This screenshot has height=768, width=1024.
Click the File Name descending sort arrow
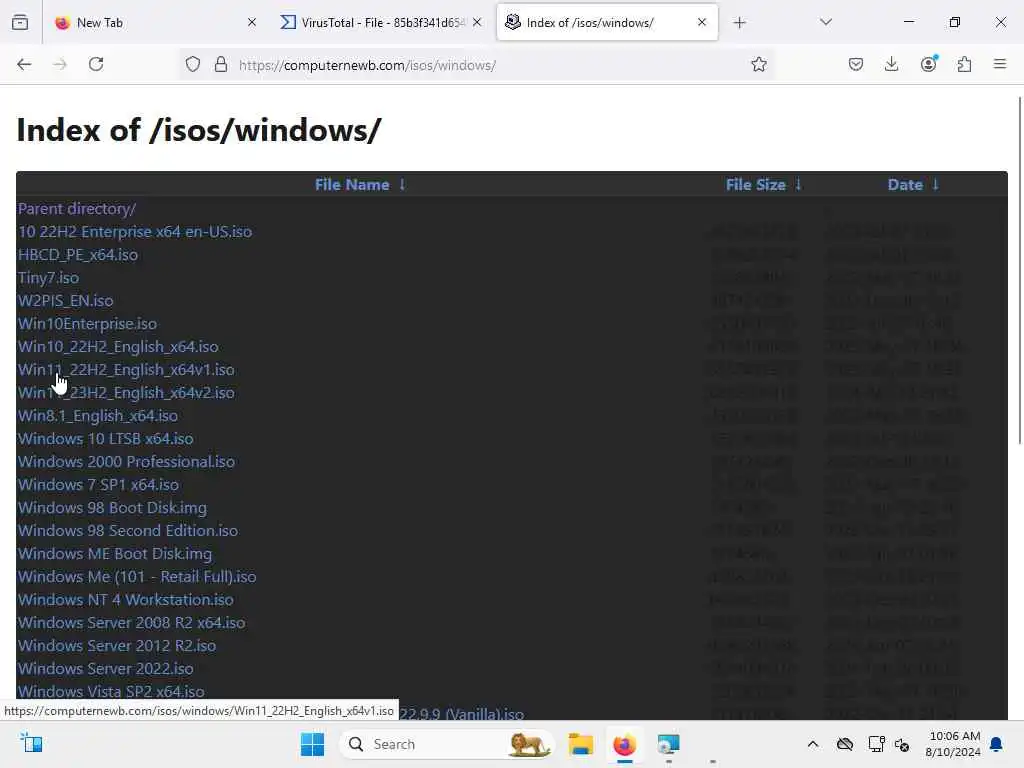coord(402,185)
